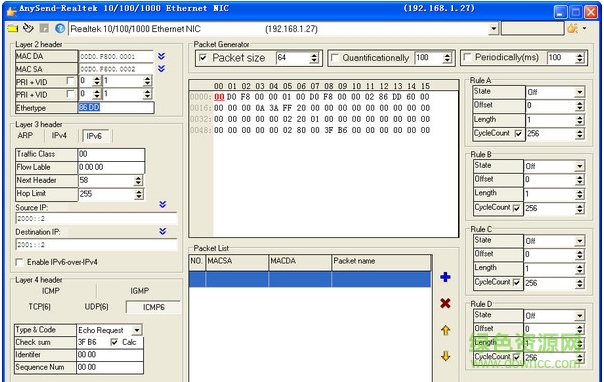Open the Rule A State dropdown
The image size is (604, 382).
point(579,92)
